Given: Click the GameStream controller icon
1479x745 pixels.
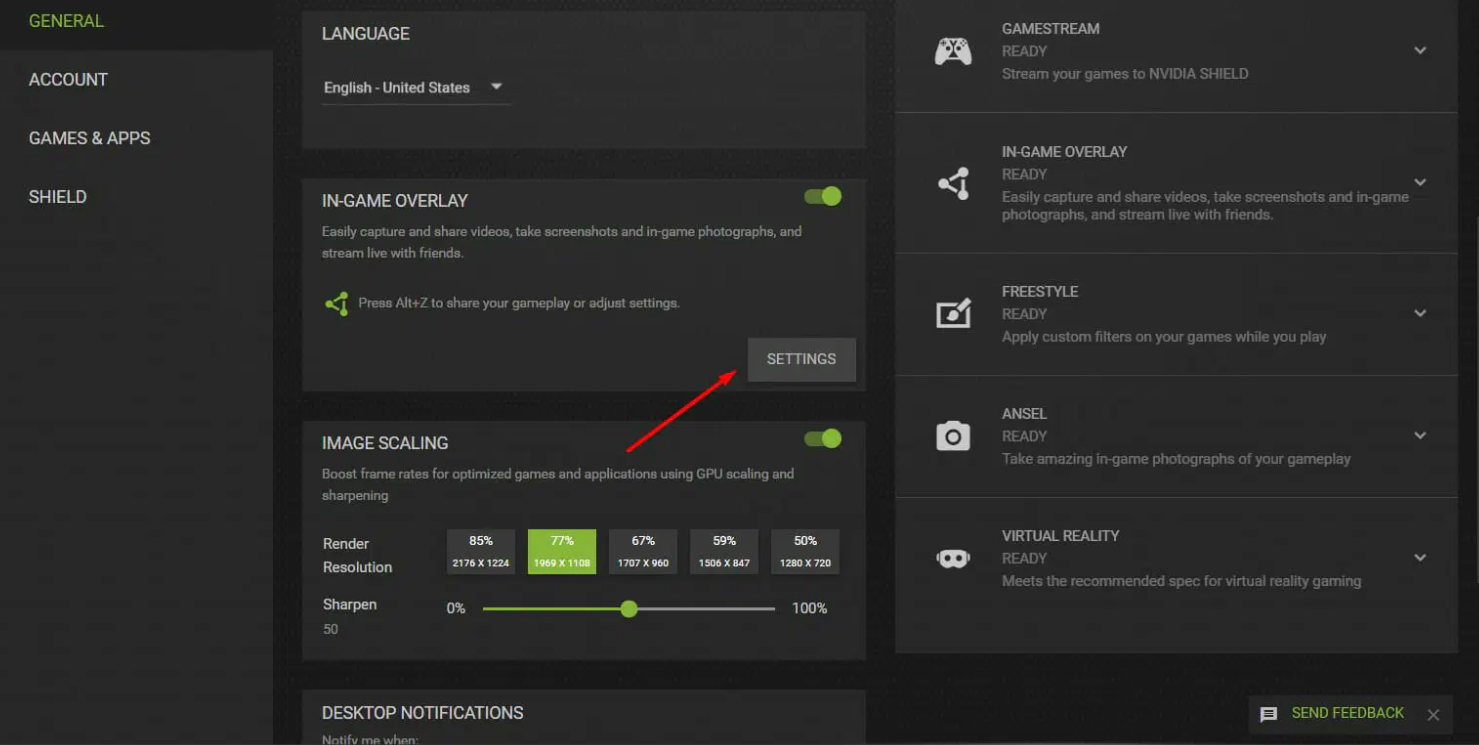Looking at the screenshot, I should pos(953,51).
